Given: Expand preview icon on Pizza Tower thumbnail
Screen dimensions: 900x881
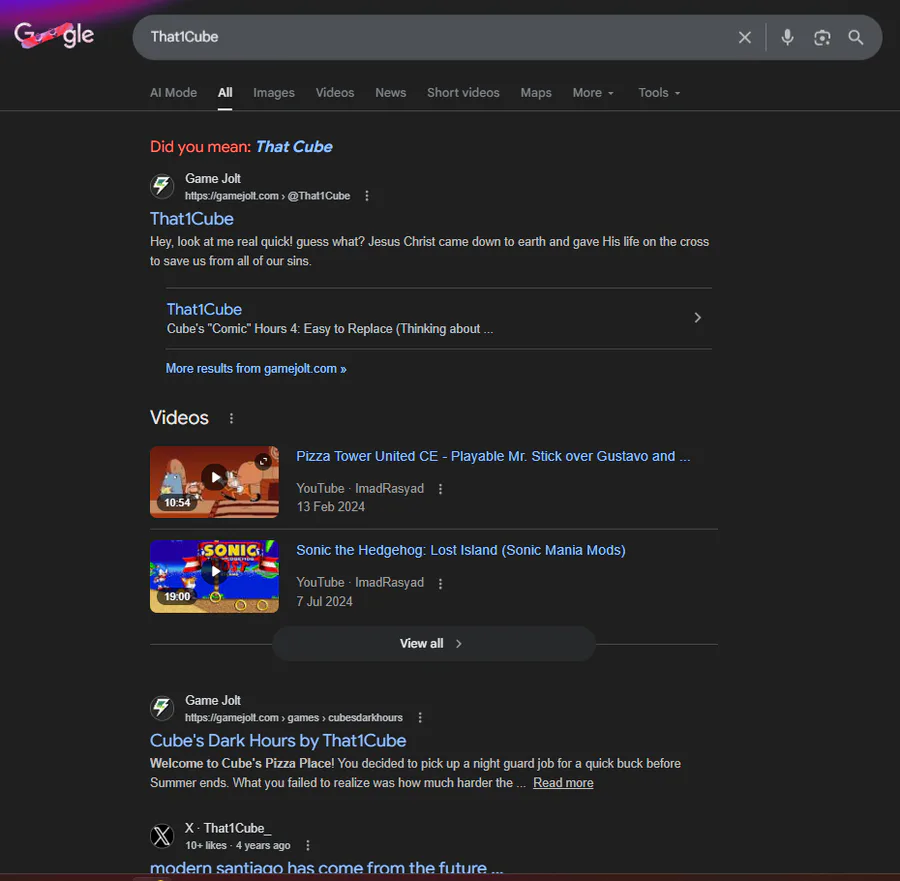Looking at the screenshot, I should point(263,461).
